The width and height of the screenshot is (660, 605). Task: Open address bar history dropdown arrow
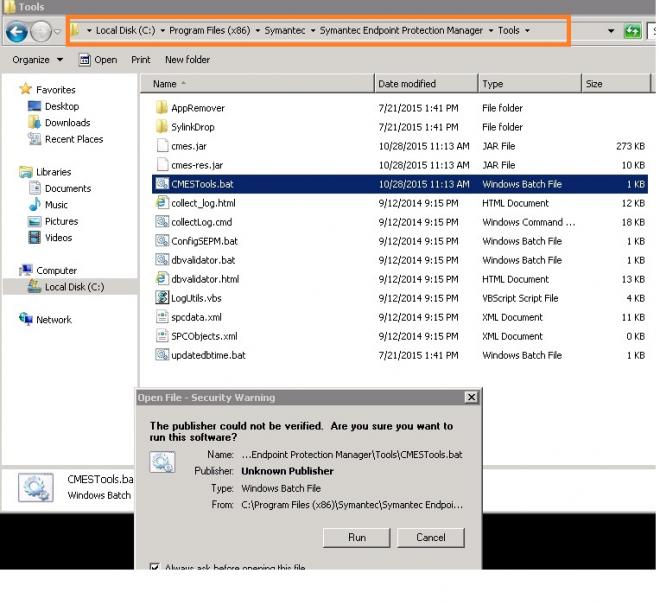tap(611, 31)
